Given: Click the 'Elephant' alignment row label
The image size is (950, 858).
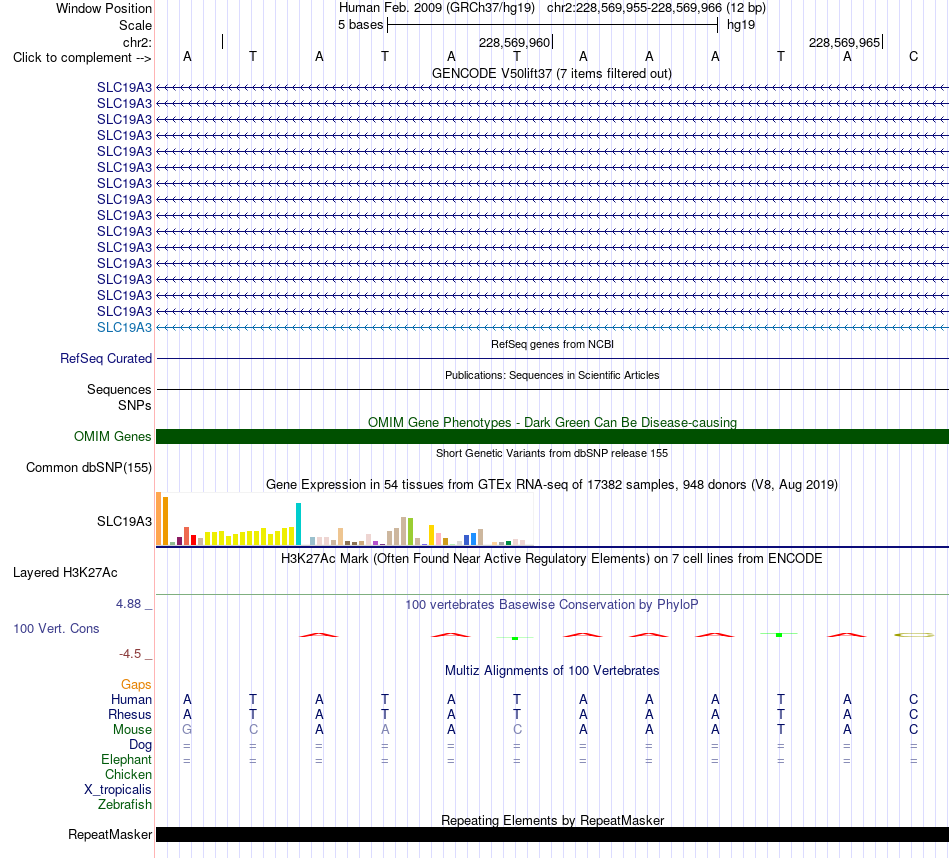Looking at the screenshot, I should (x=126, y=759).
